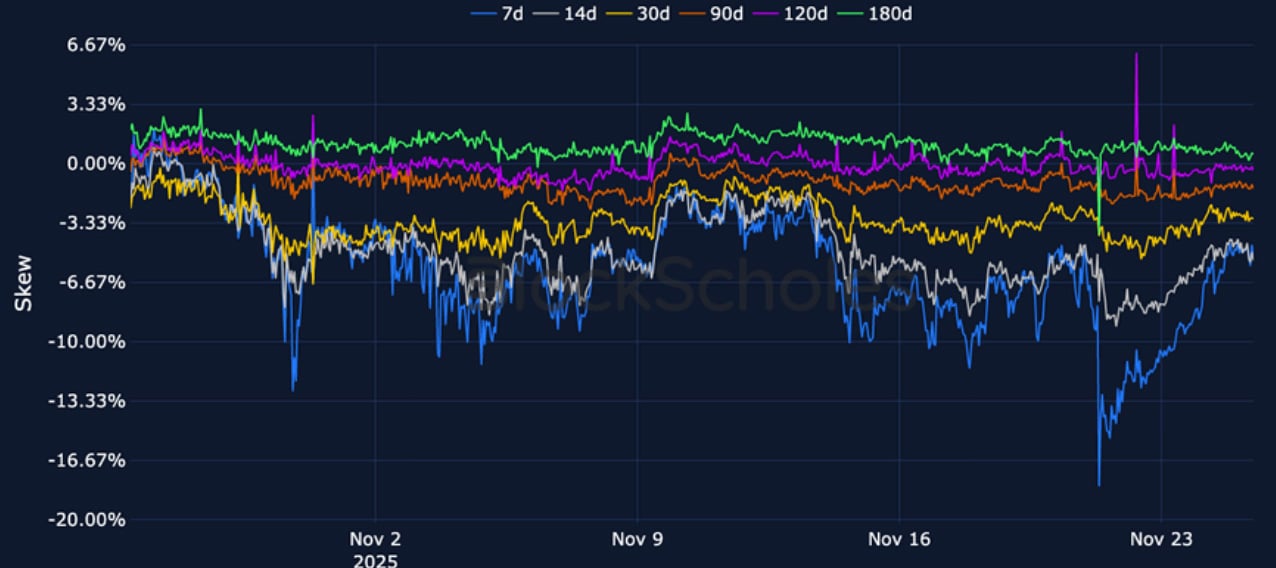
Task: Click the Nov 9 date tick
Action: coord(637,540)
